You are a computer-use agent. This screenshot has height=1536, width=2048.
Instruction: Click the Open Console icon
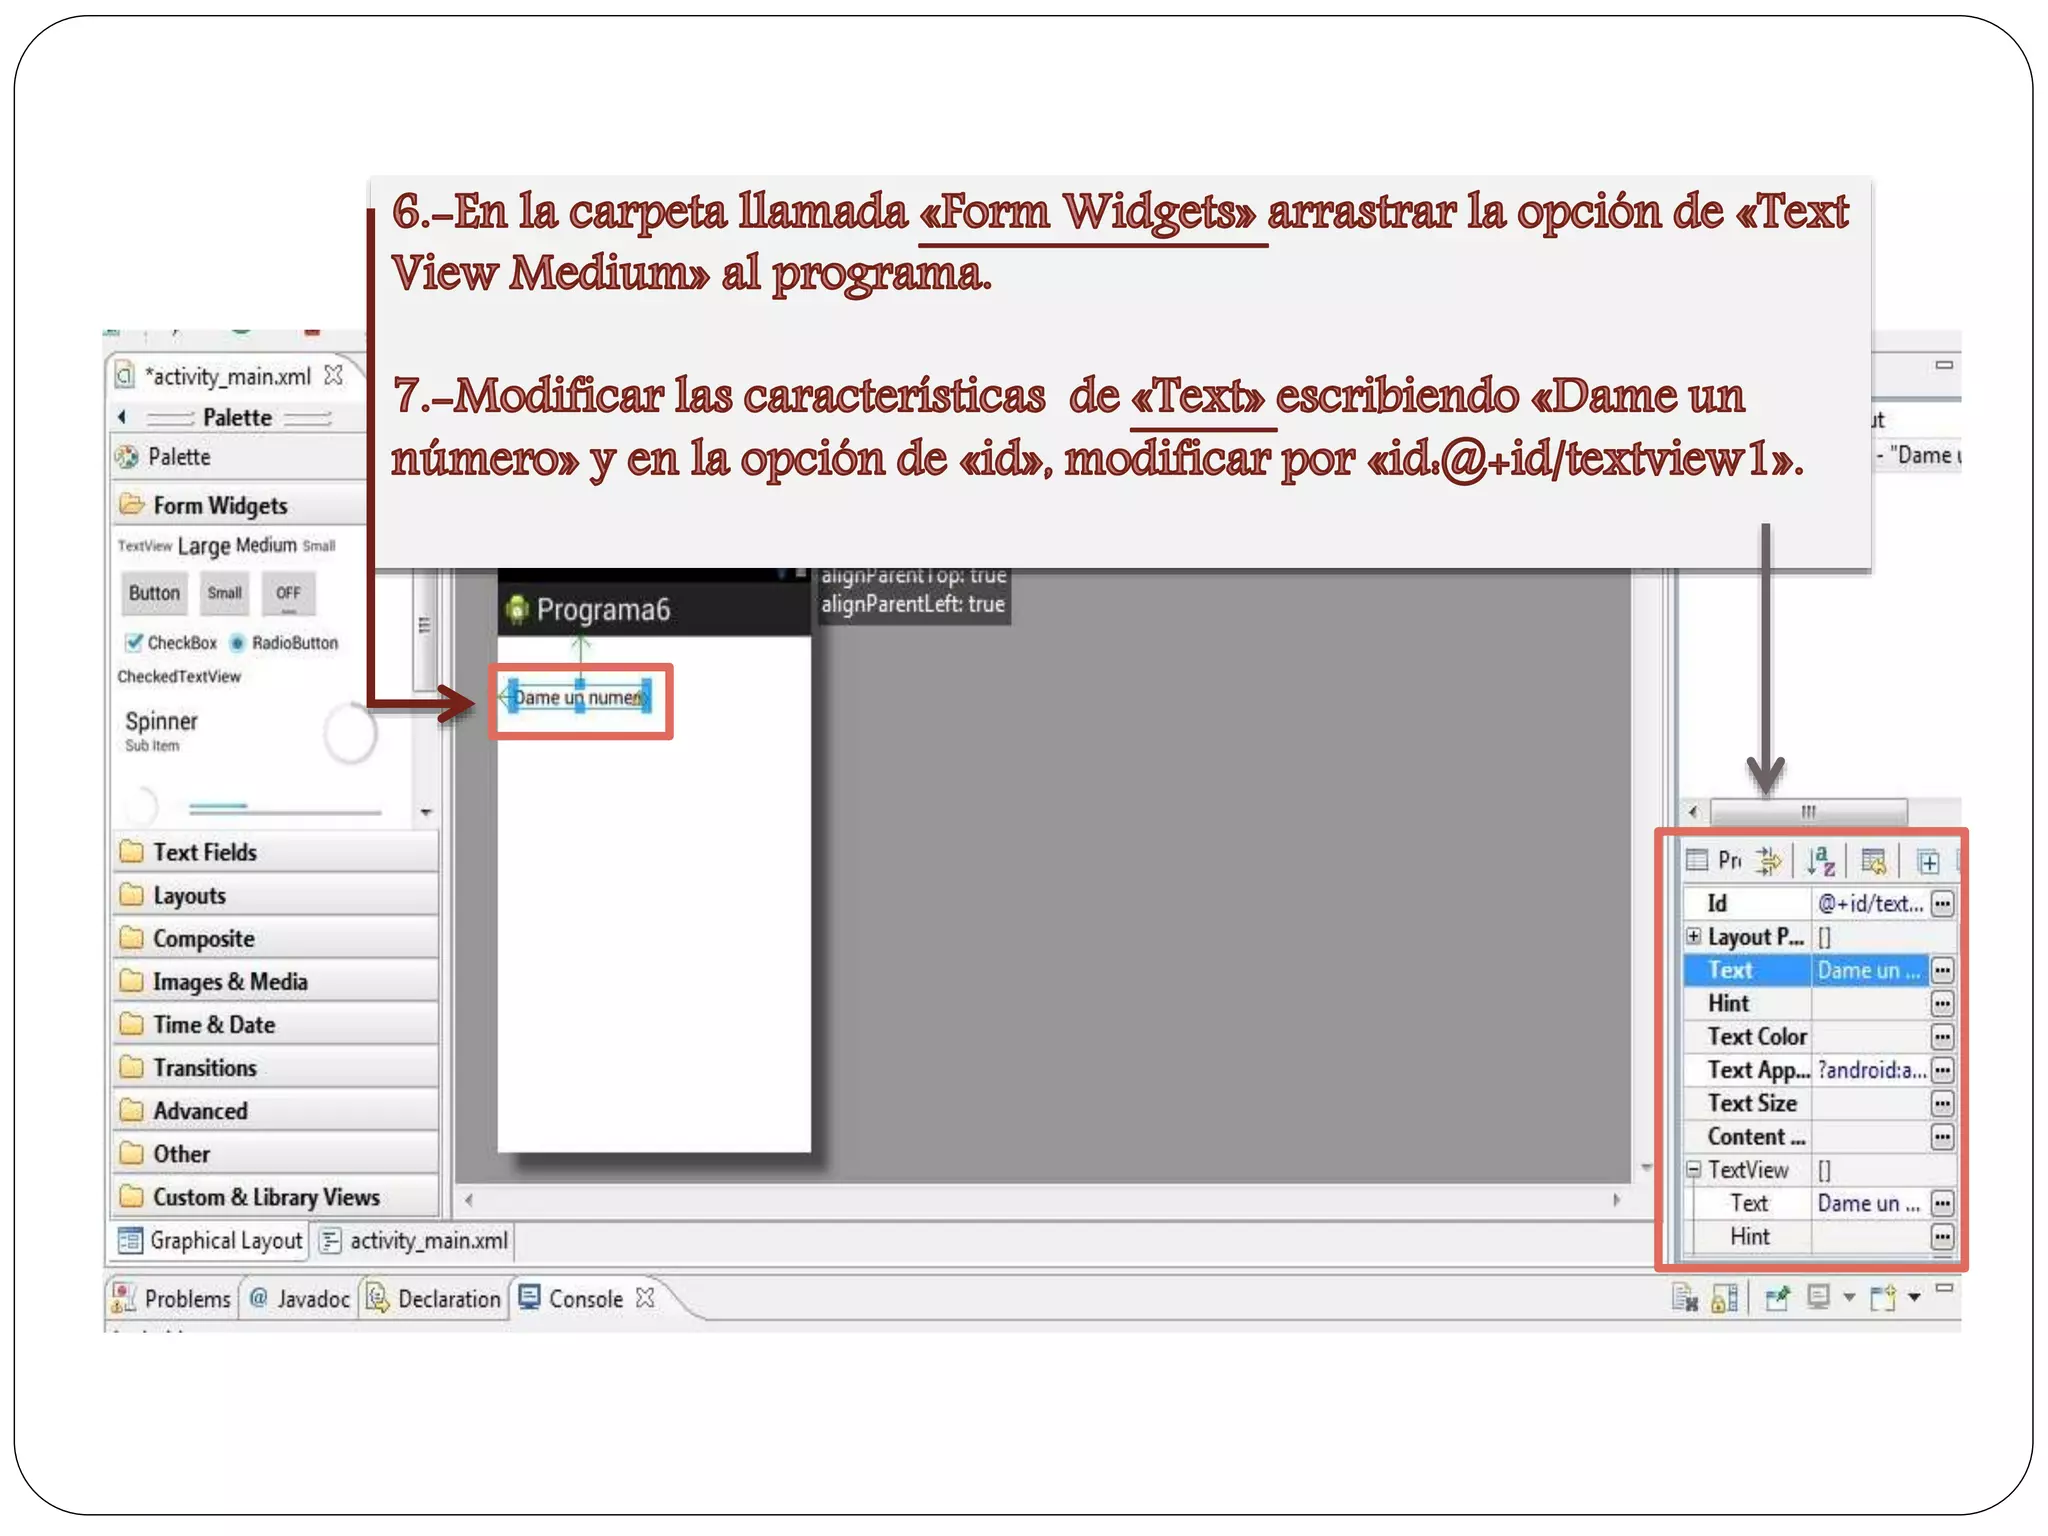click(x=1883, y=1298)
